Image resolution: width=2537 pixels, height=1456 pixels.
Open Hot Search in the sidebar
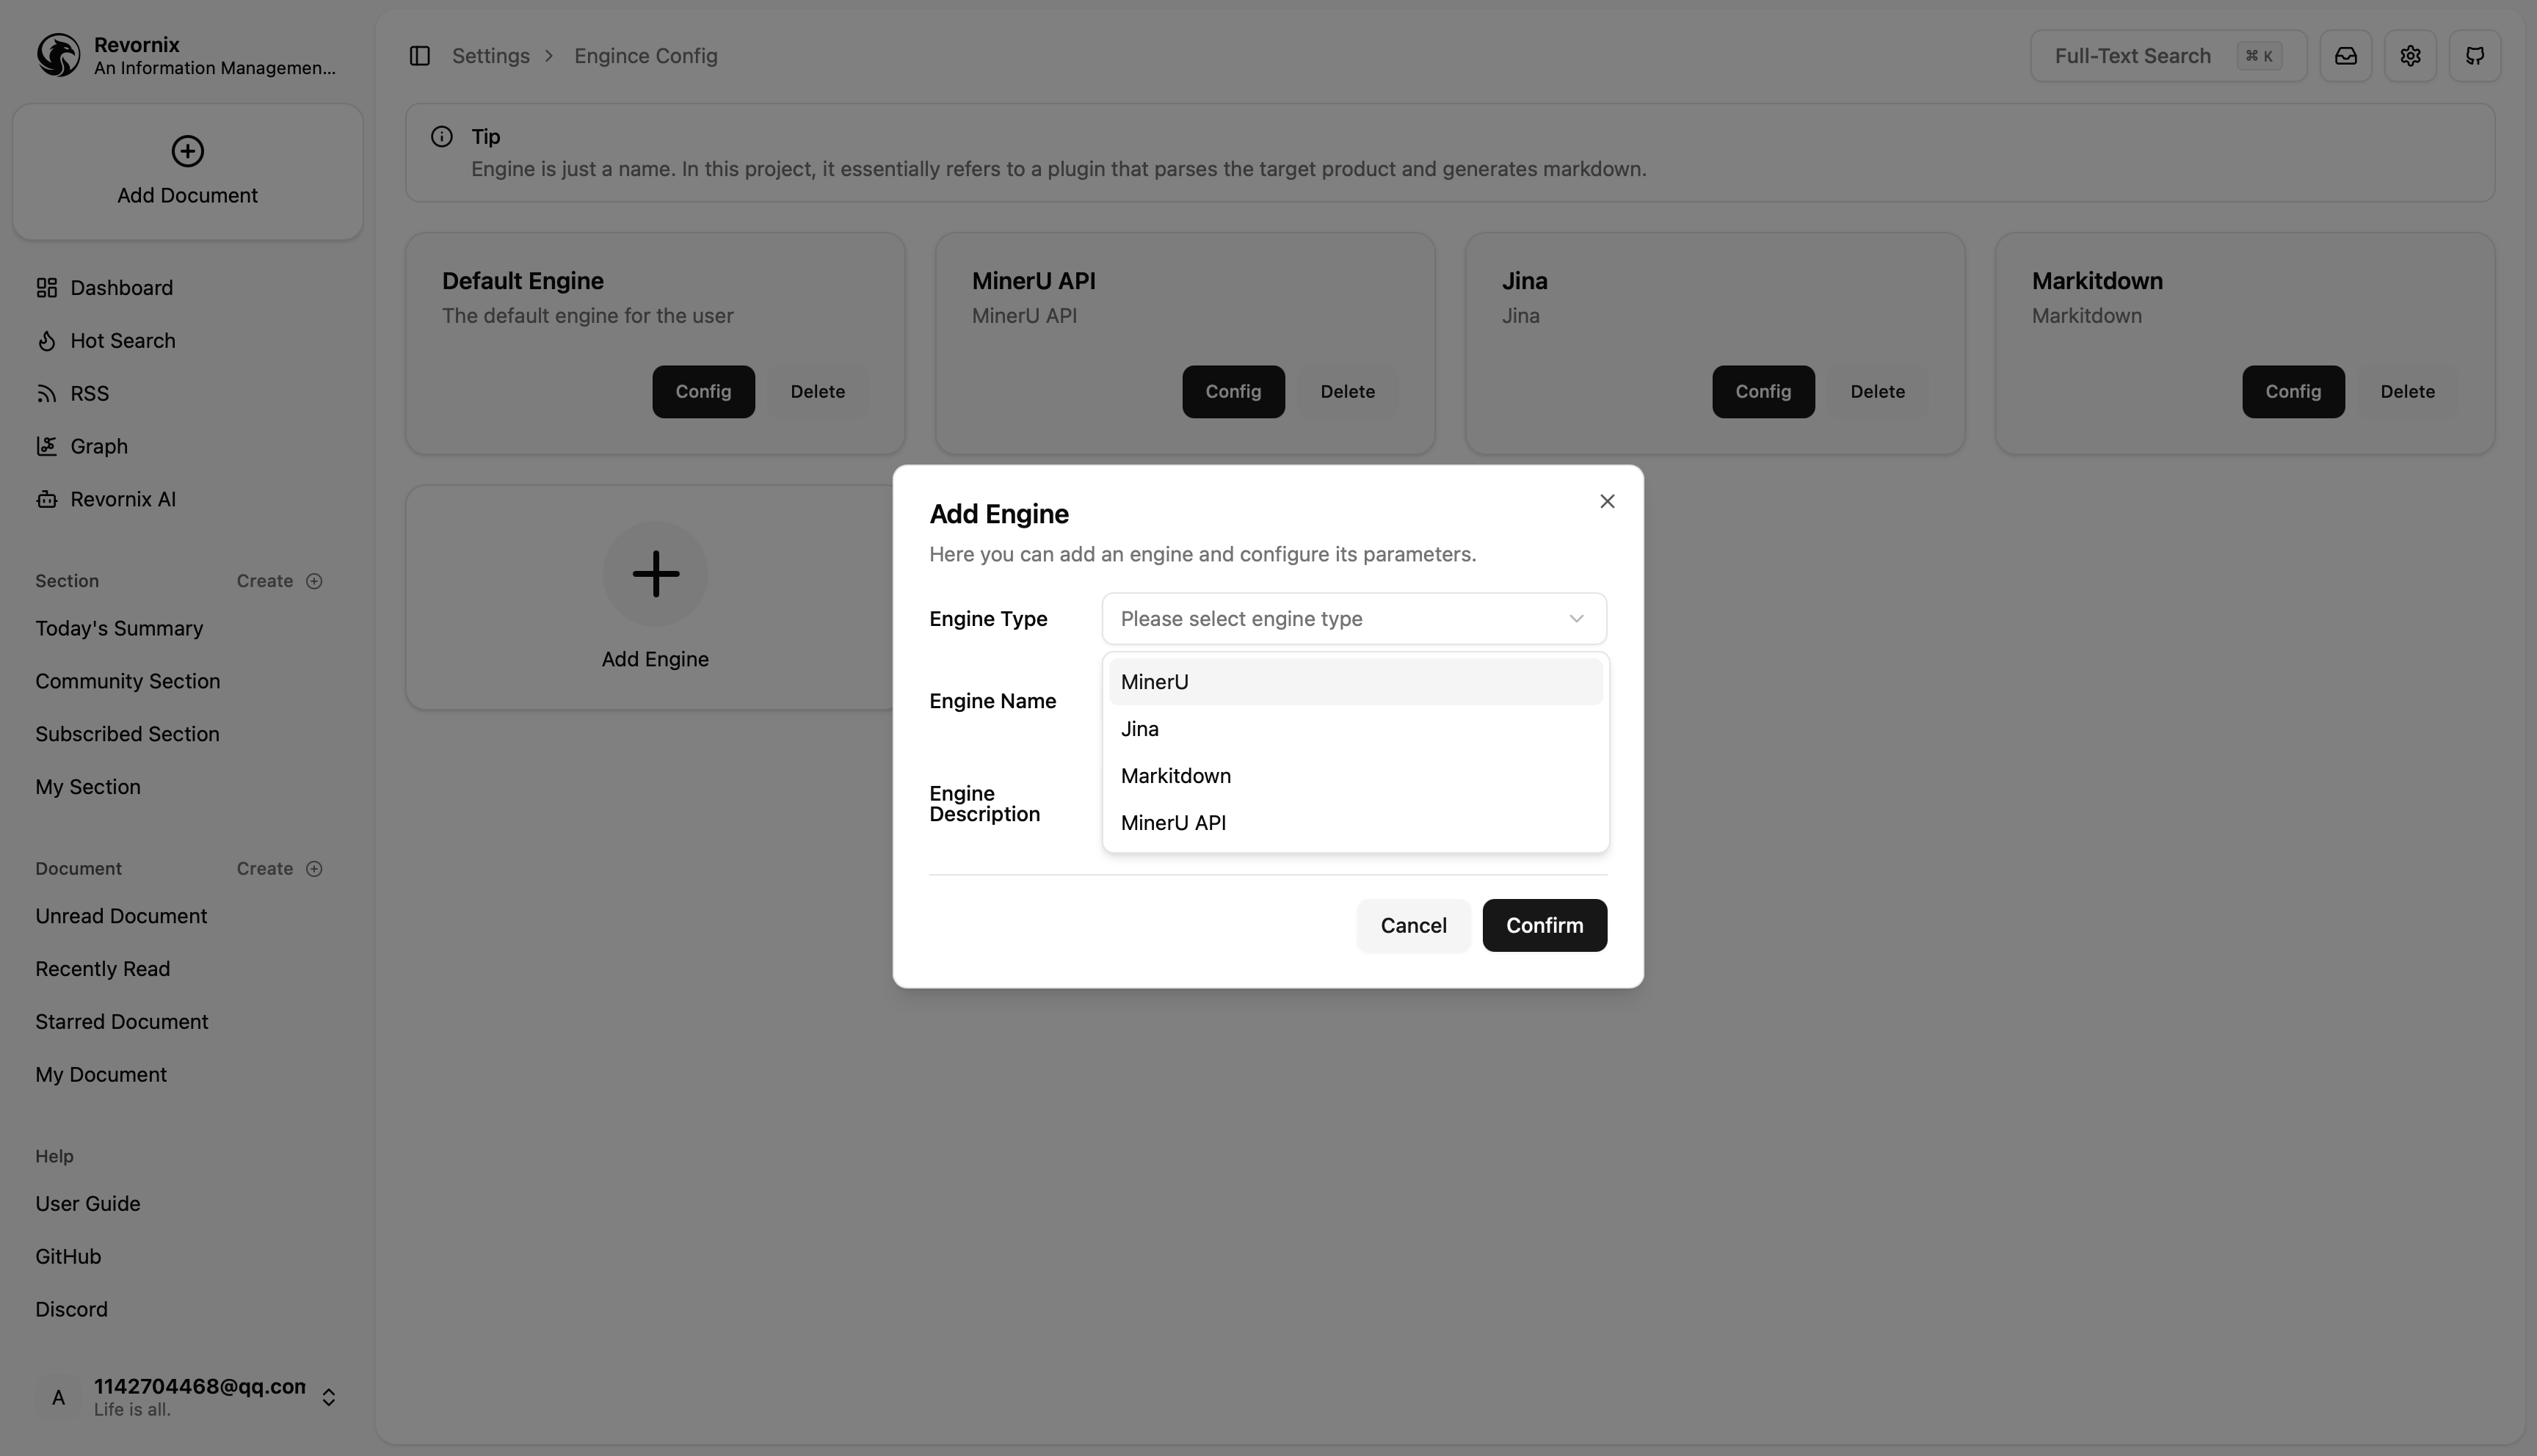[x=122, y=341]
